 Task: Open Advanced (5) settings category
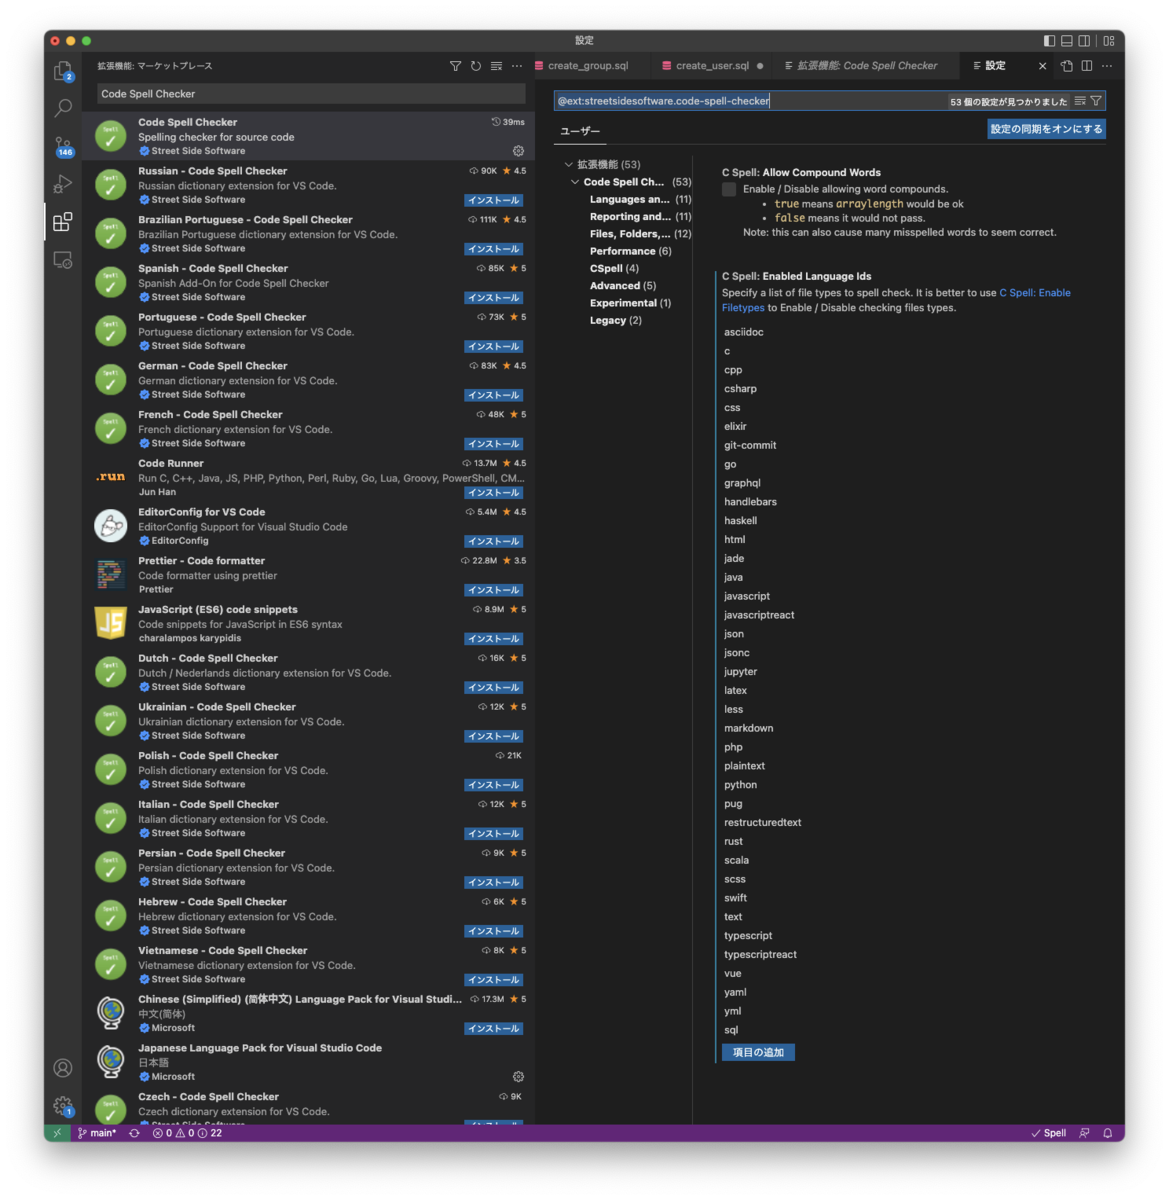click(623, 286)
